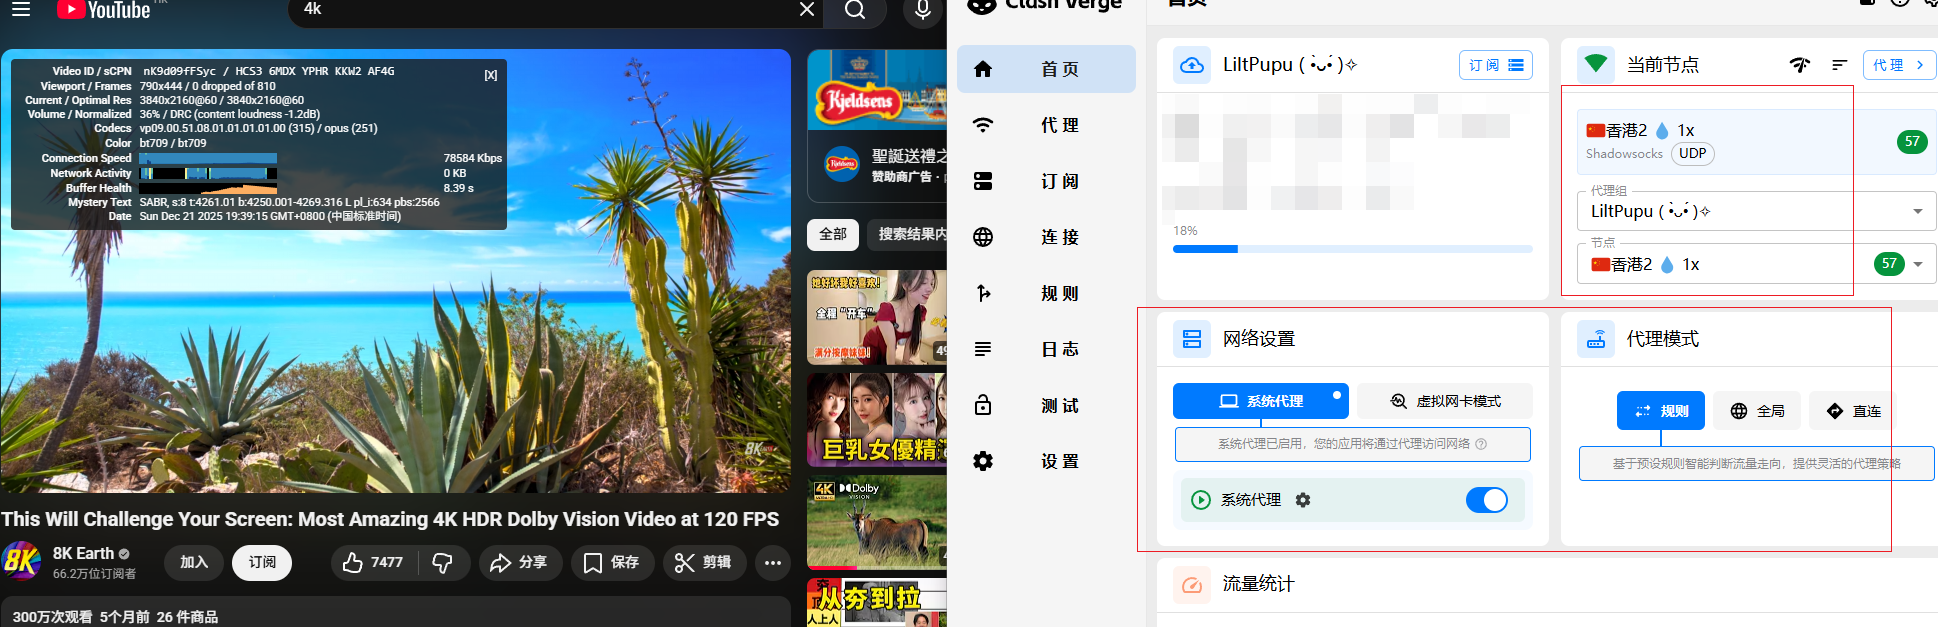Image resolution: width=1938 pixels, height=627 pixels.
Task: Click the 18% usage progress bar
Action: (x=1352, y=249)
